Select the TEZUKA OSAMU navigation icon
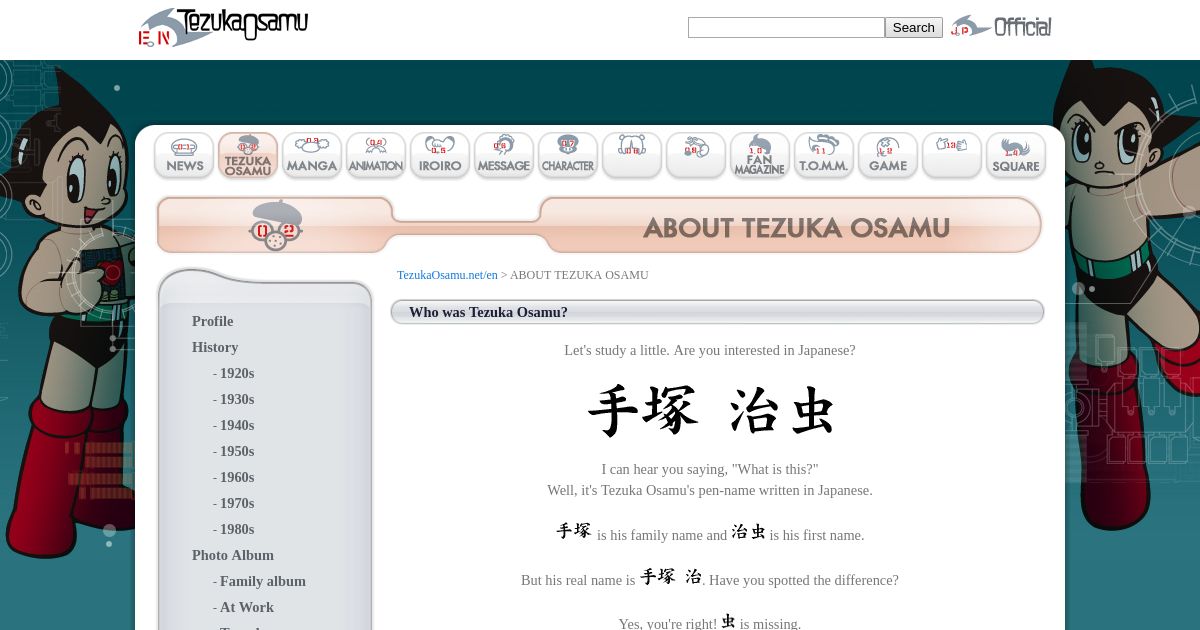1200x630 pixels. (248, 156)
